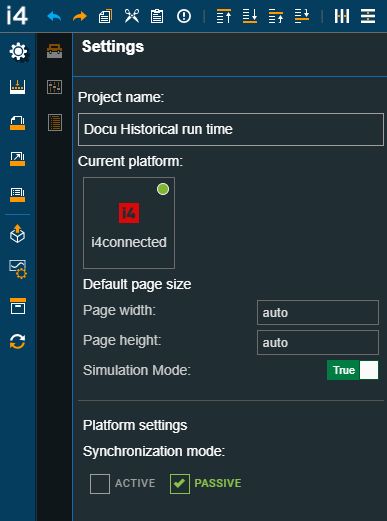Click 'Default page size' label

point(137,284)
